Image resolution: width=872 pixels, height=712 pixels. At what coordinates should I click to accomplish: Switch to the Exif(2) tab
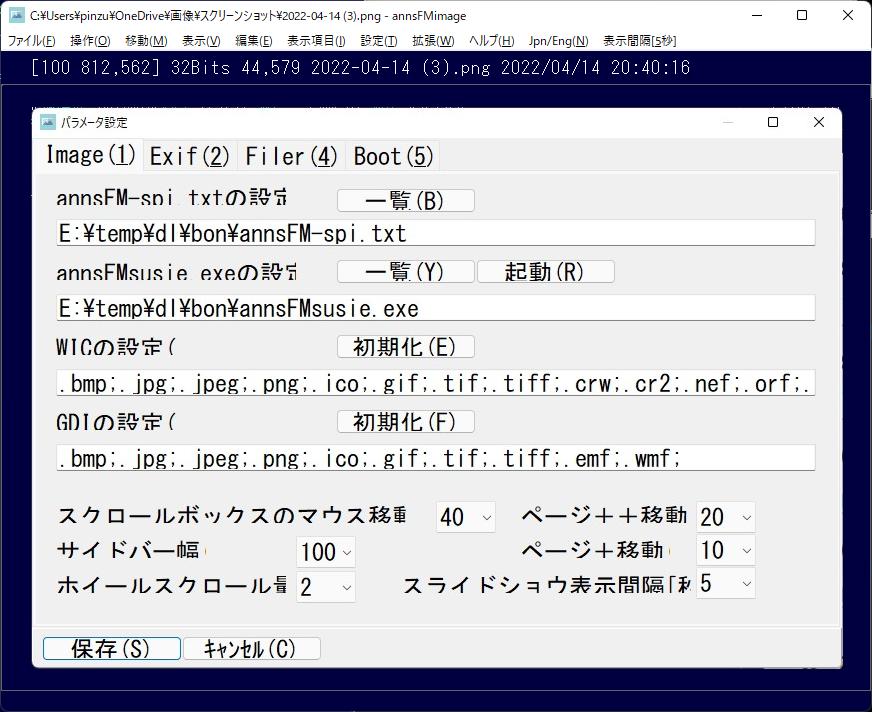pos(189,156)
